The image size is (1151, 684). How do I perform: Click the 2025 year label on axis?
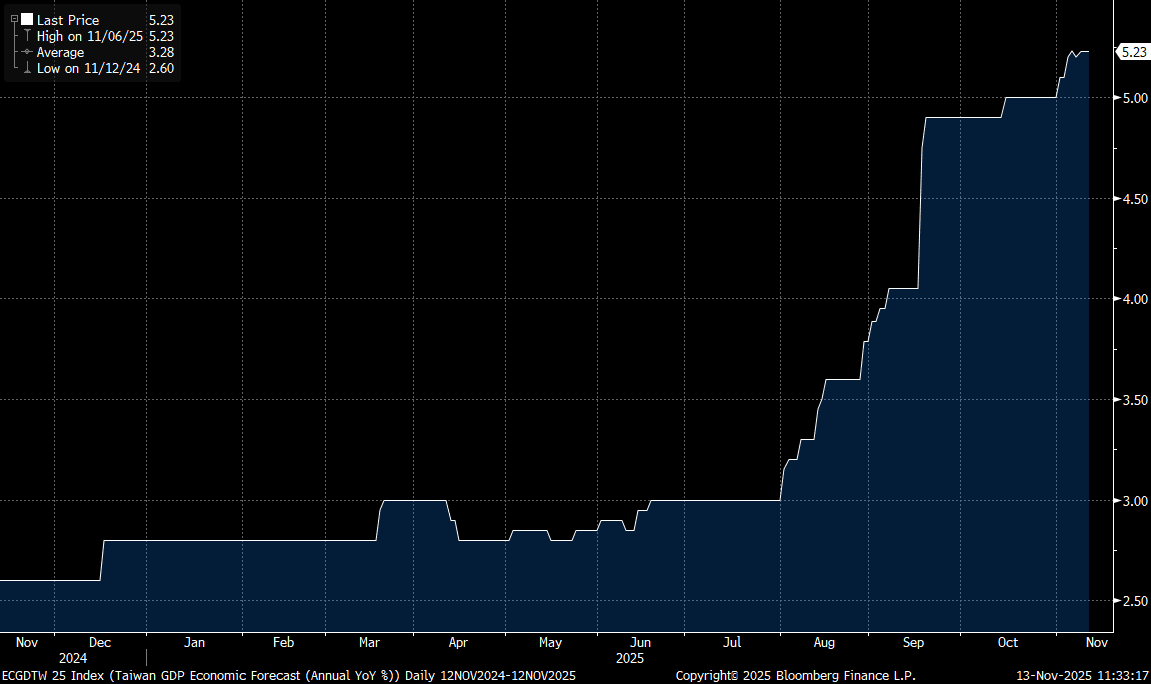pos(630,658)
